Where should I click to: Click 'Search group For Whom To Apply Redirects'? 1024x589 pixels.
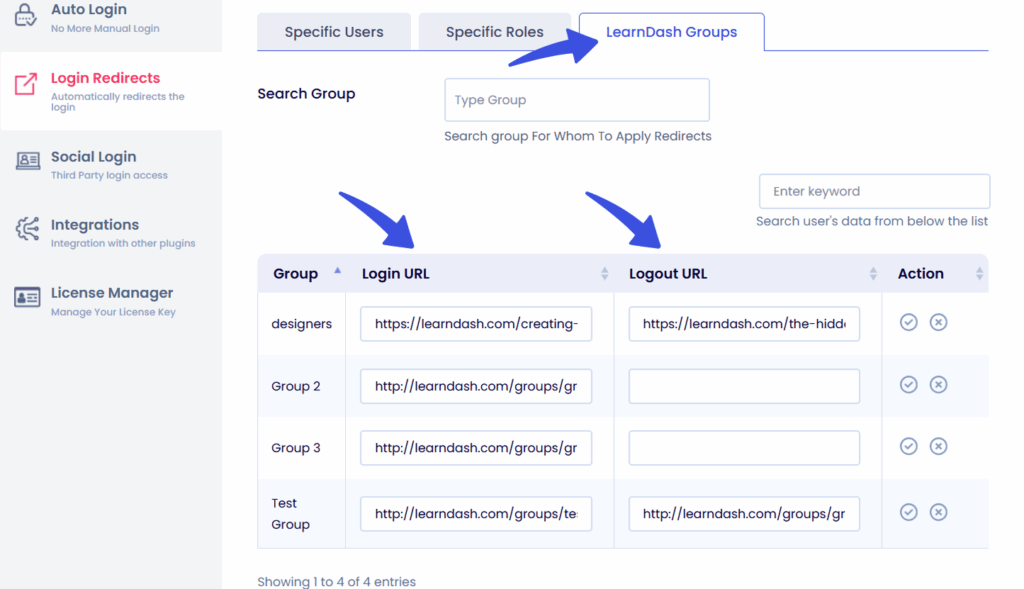pyautogui.click(x=578, y=136)
